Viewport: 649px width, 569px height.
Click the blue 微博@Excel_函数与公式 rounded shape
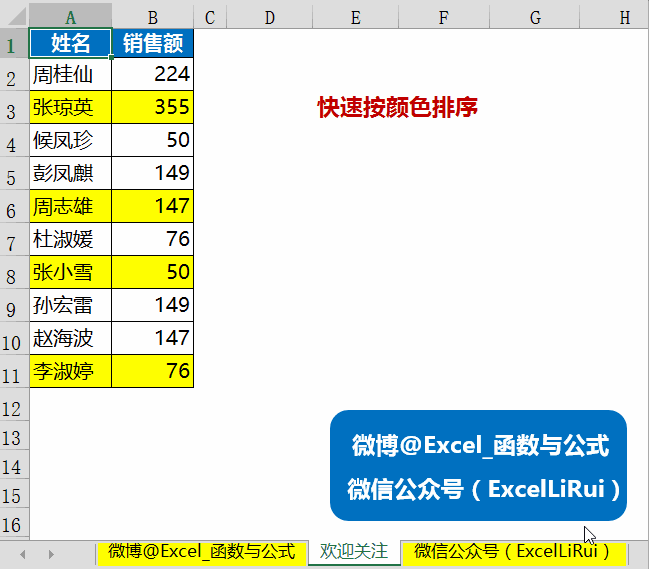[478, 466]
